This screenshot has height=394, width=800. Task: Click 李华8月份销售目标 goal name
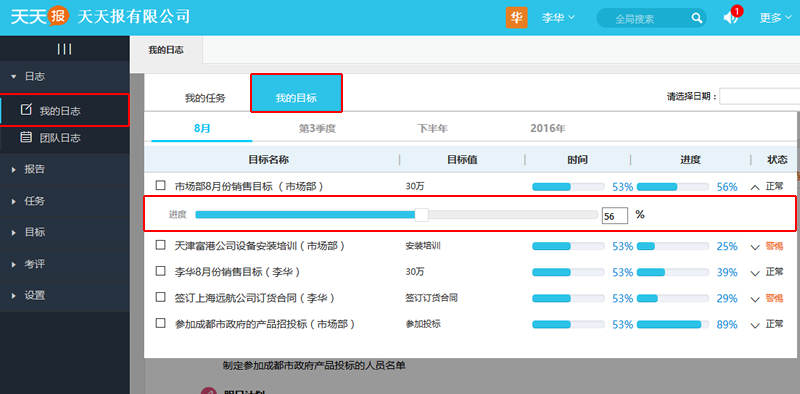pos(237,273)
